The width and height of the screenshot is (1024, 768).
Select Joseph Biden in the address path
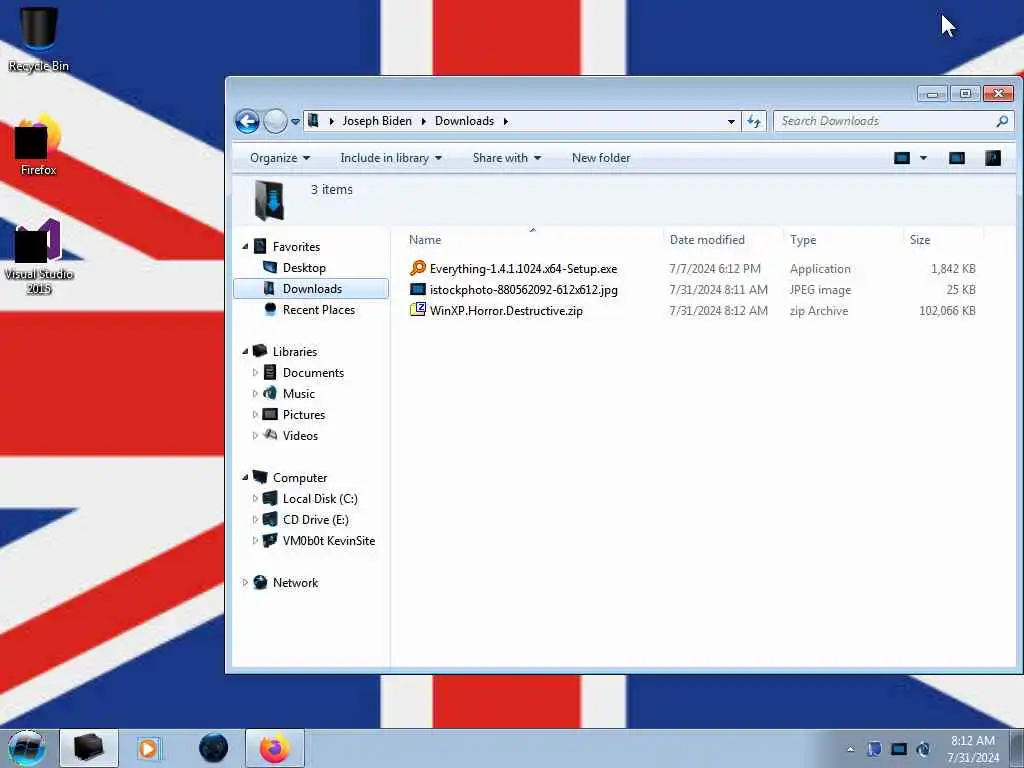[377, 121]
